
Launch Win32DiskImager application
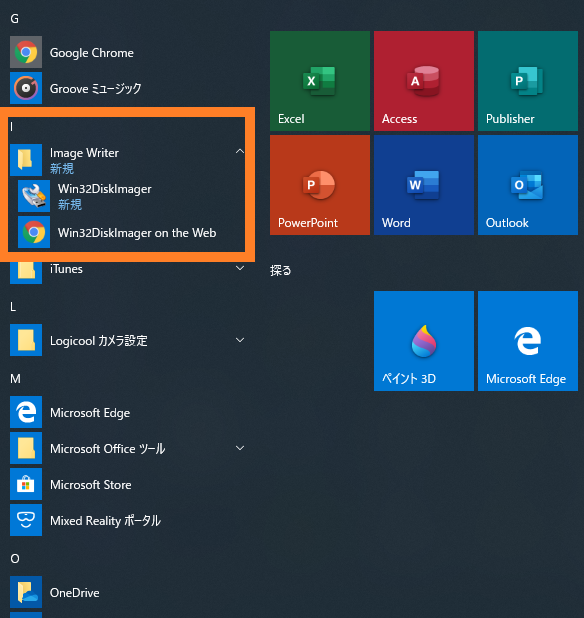pos(132,196)
